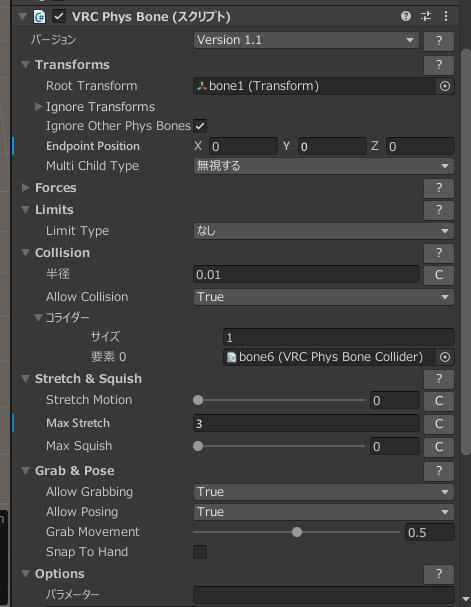Click Endpoint Position X field
Screen dimensions: 471x607
click(243, 146)
